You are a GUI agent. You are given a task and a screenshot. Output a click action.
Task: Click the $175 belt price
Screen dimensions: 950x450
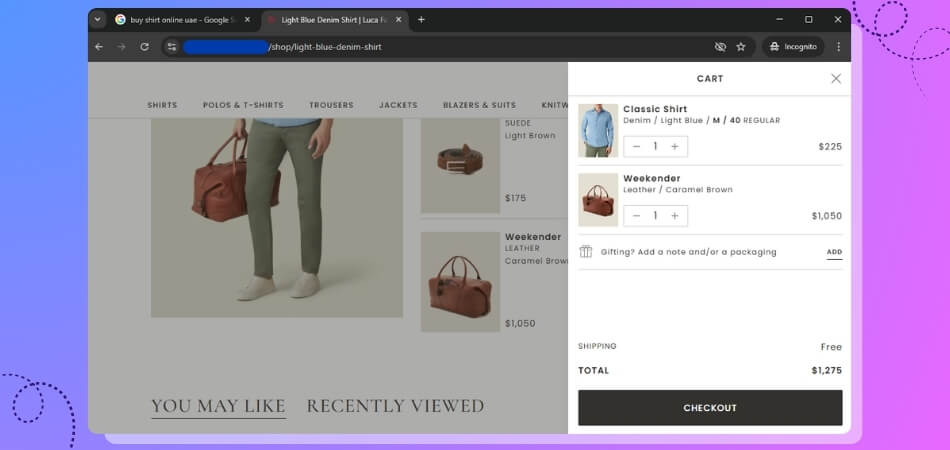(516, 198)
